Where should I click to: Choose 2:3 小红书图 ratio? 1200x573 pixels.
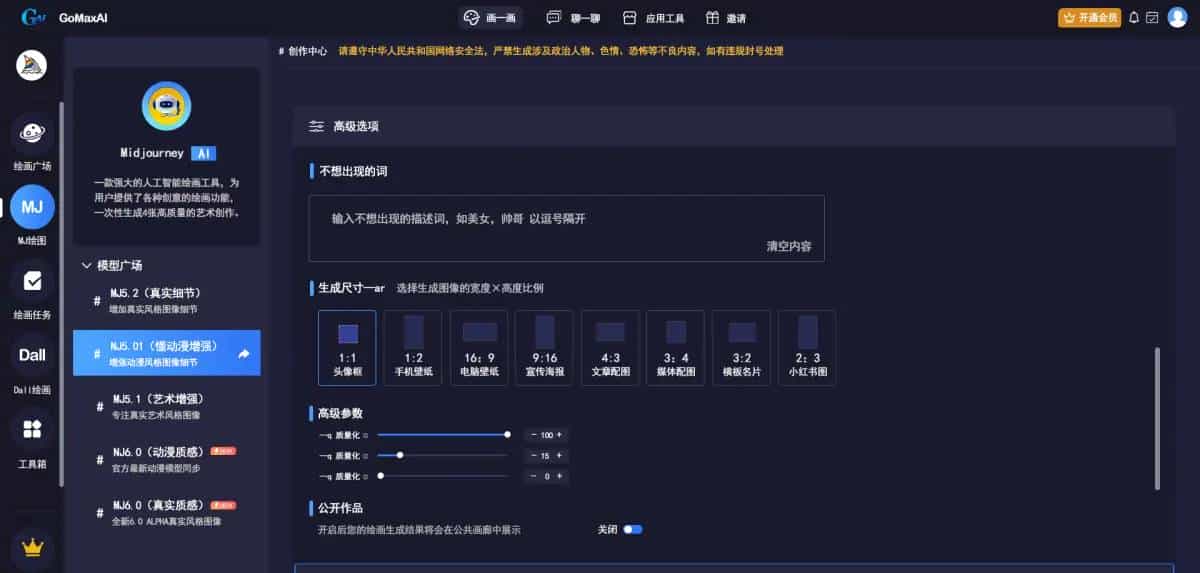pos(807,348)
